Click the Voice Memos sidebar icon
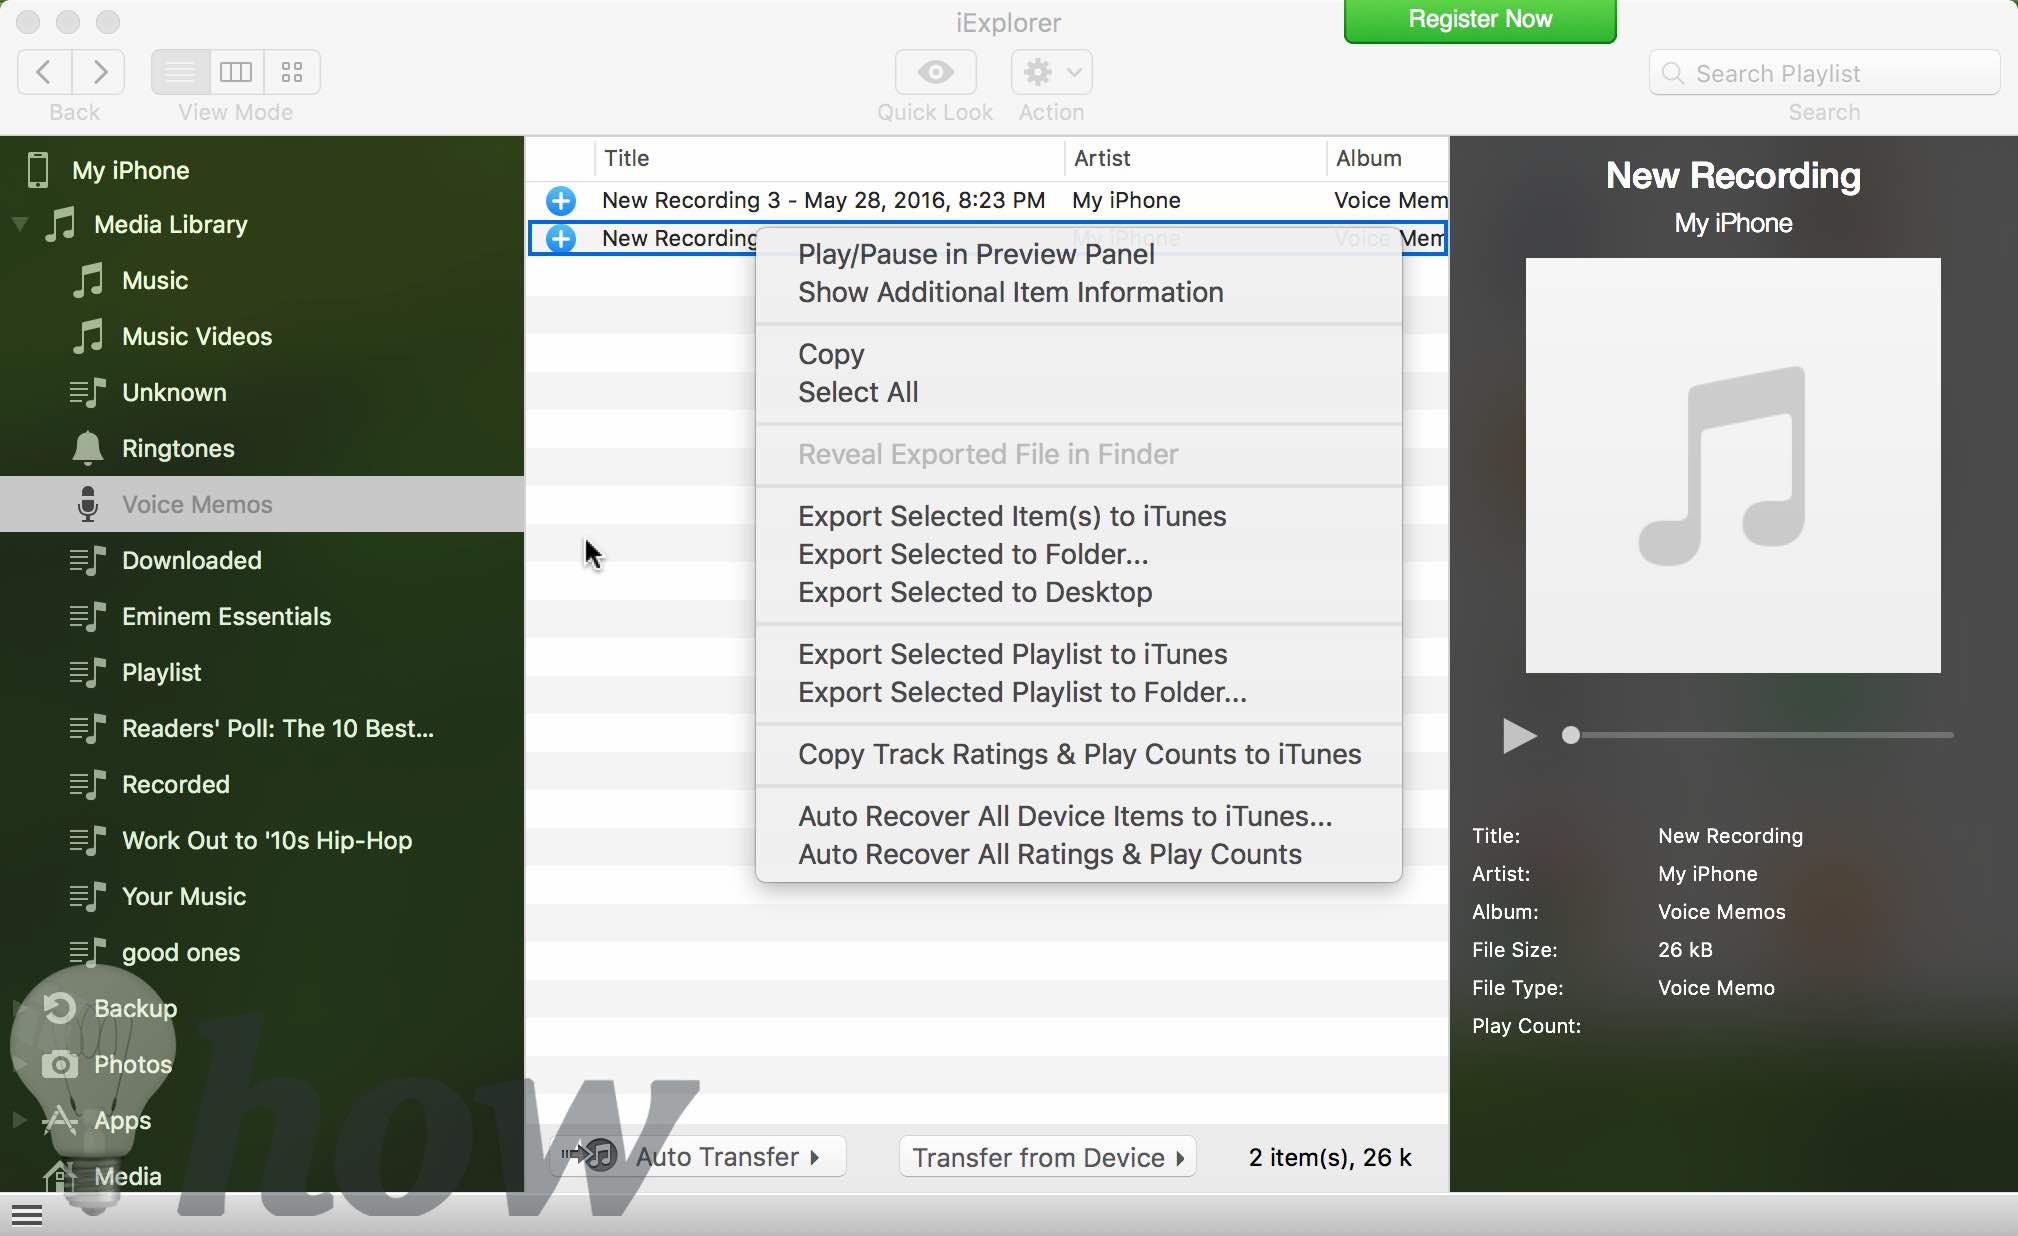Screen dimensions: 2018x1236 tap(86, 505)
